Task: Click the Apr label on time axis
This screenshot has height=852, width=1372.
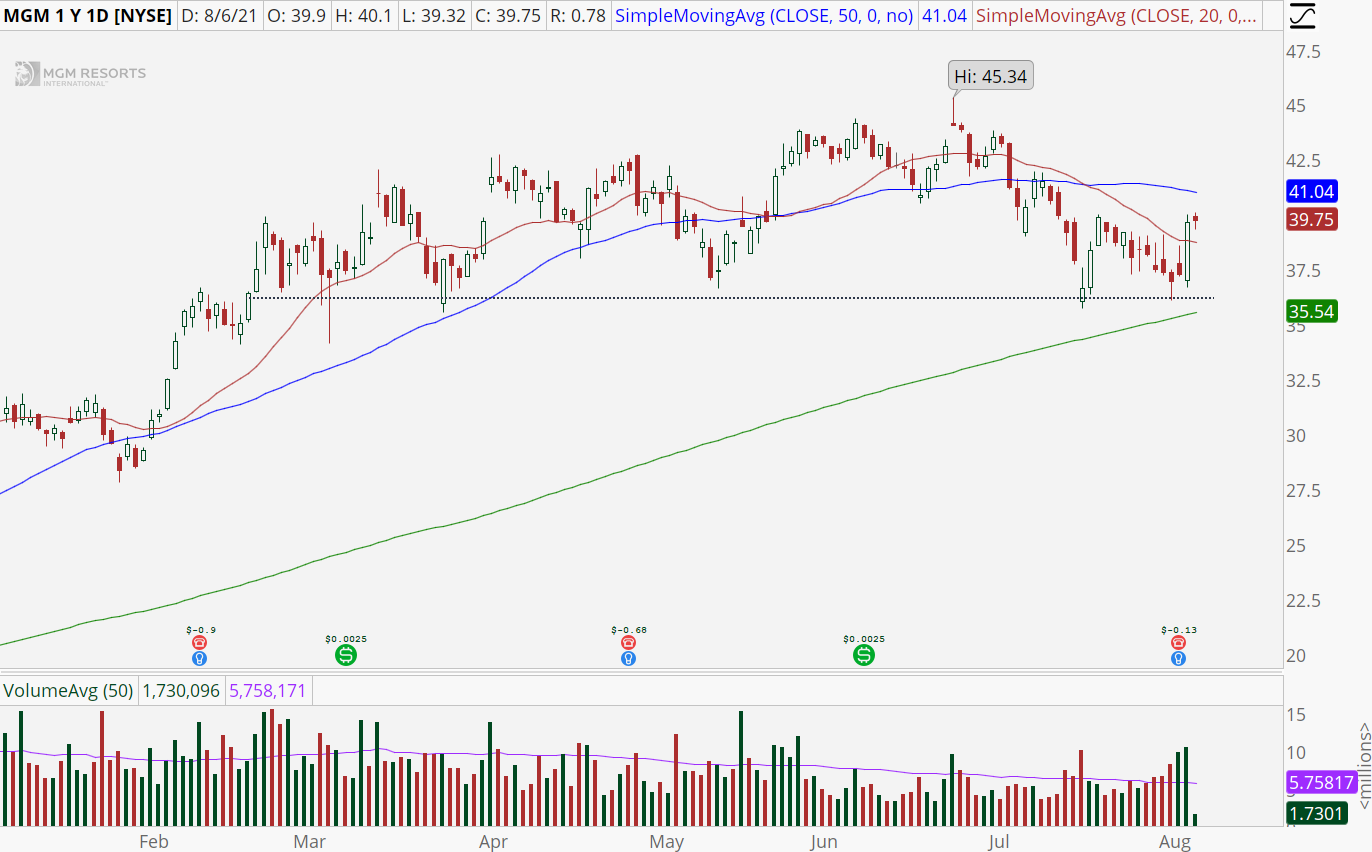Action: 491,842
